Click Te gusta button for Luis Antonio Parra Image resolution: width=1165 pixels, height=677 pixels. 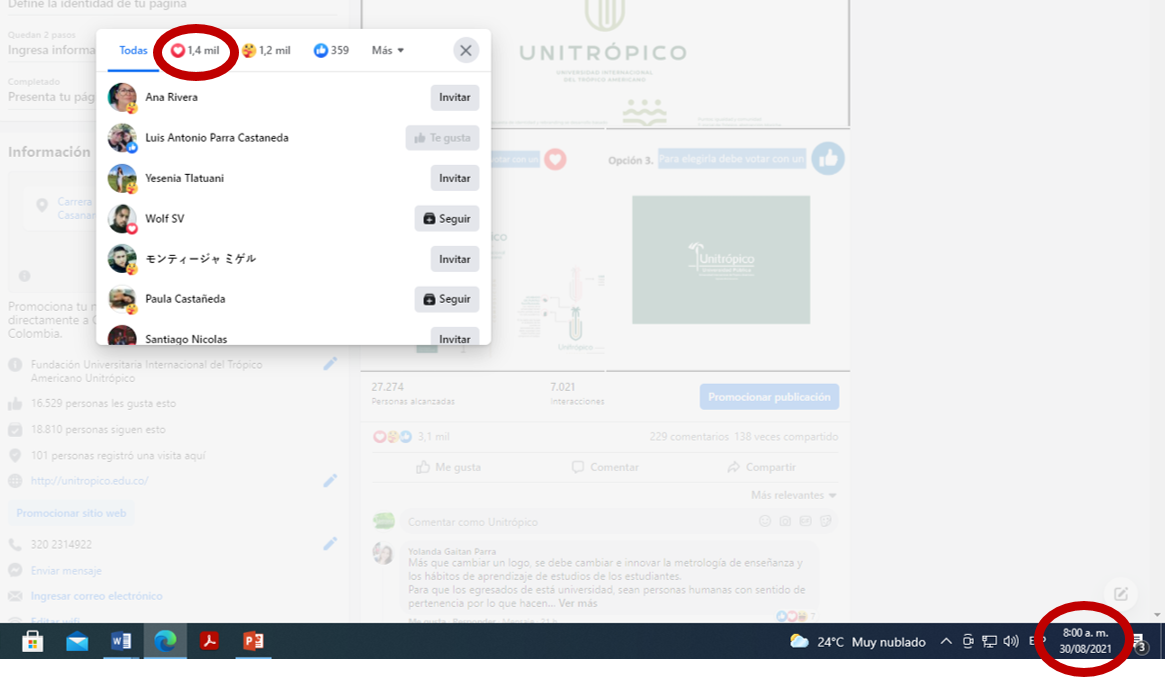(x=442, y=137)
